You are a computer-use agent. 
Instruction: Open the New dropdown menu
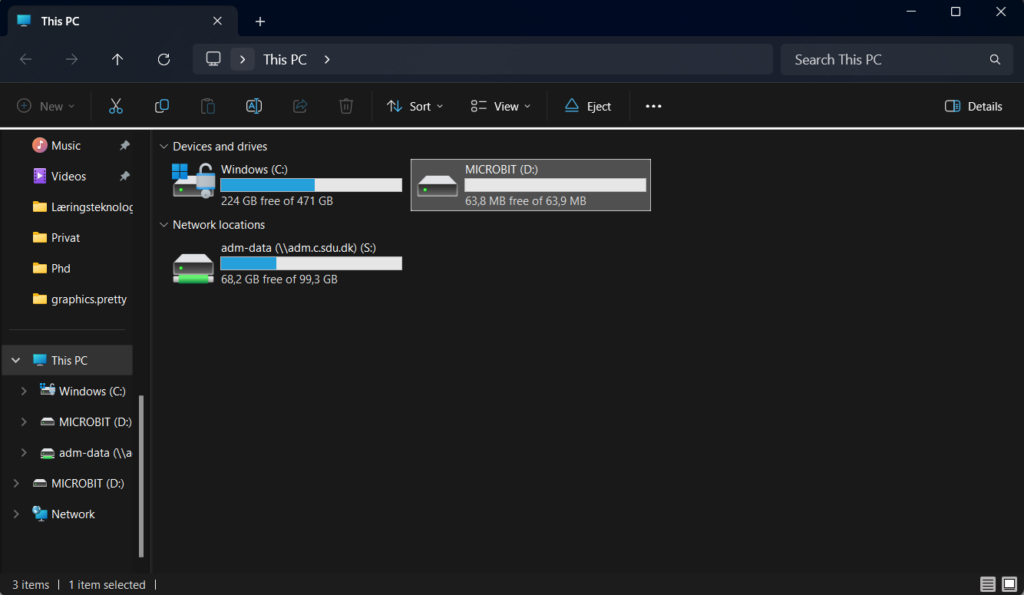click(46, 106)
